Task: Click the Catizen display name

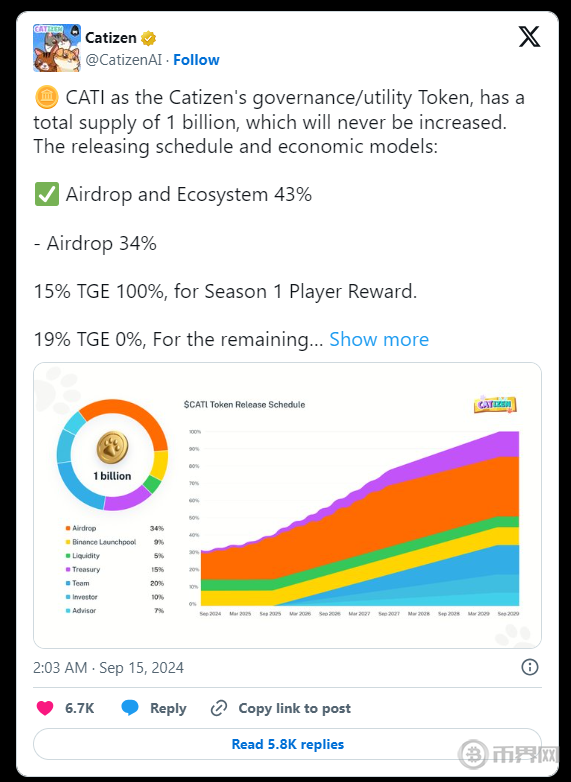Action: (111, 38)
